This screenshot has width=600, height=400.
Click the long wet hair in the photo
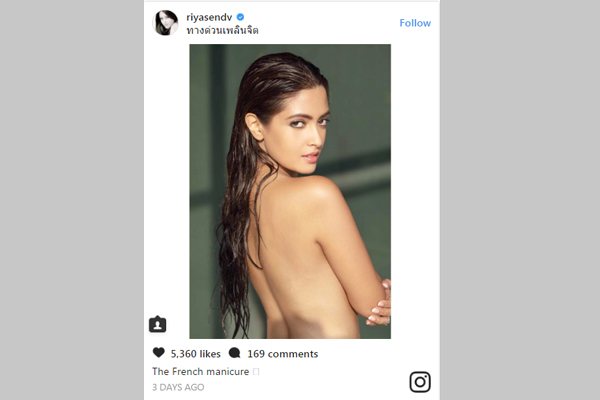click(x=237, y=230)
